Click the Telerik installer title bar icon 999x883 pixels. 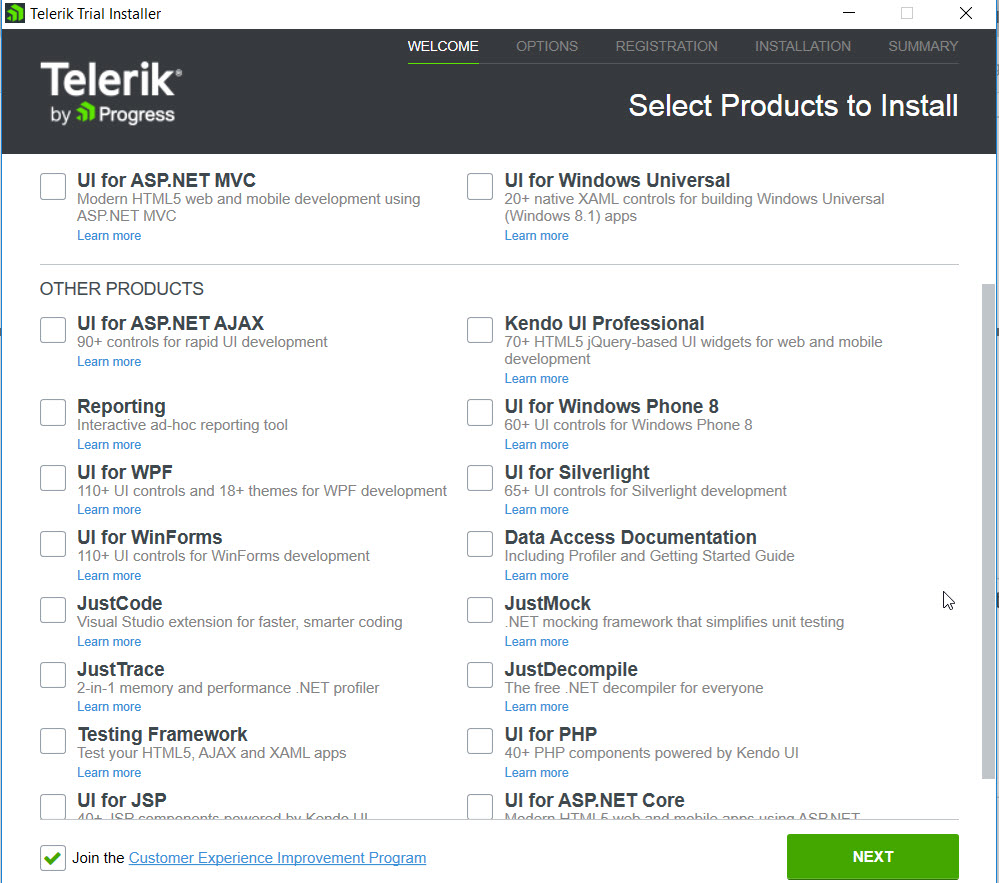[15, 14]
